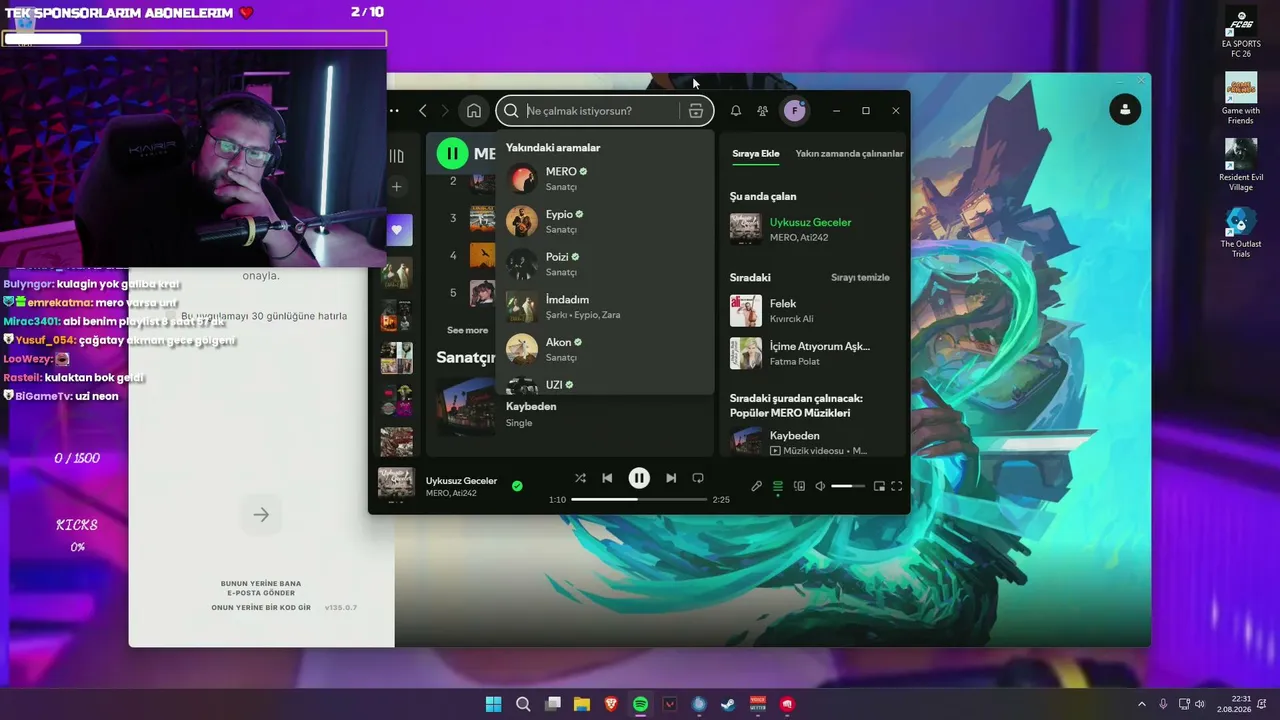Go back with the left chevron arrow

(423, 111)
